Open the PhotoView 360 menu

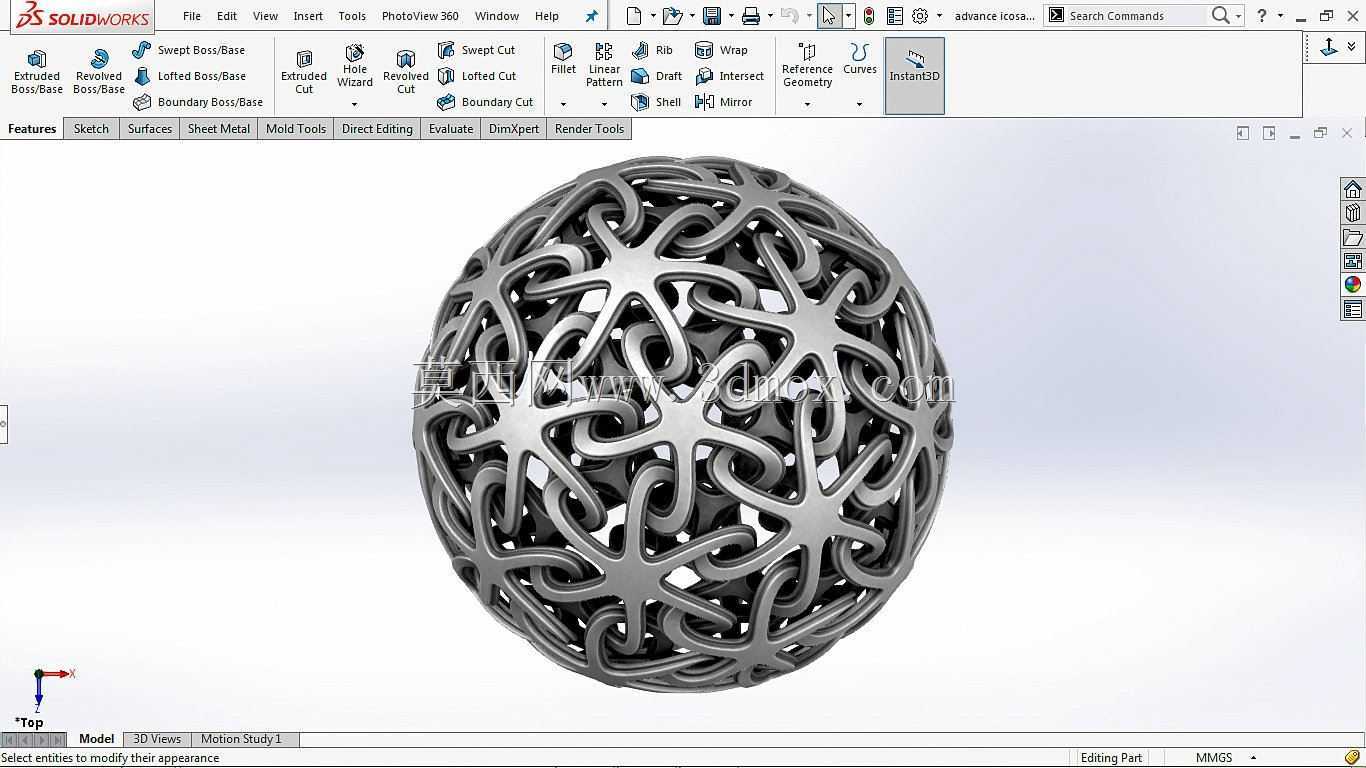[x=420, y=16]
